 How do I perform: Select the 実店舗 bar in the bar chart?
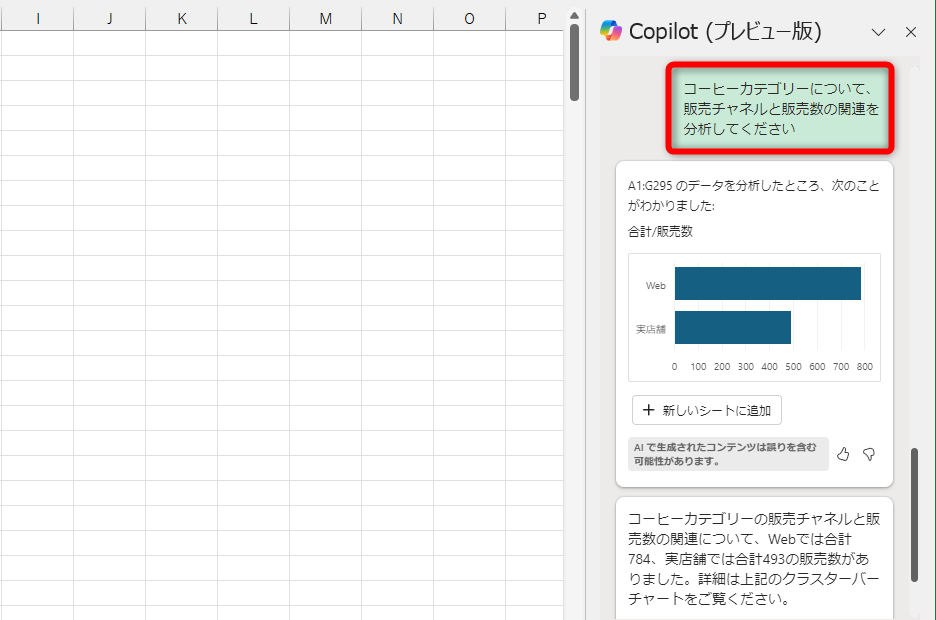coord(732,327)
